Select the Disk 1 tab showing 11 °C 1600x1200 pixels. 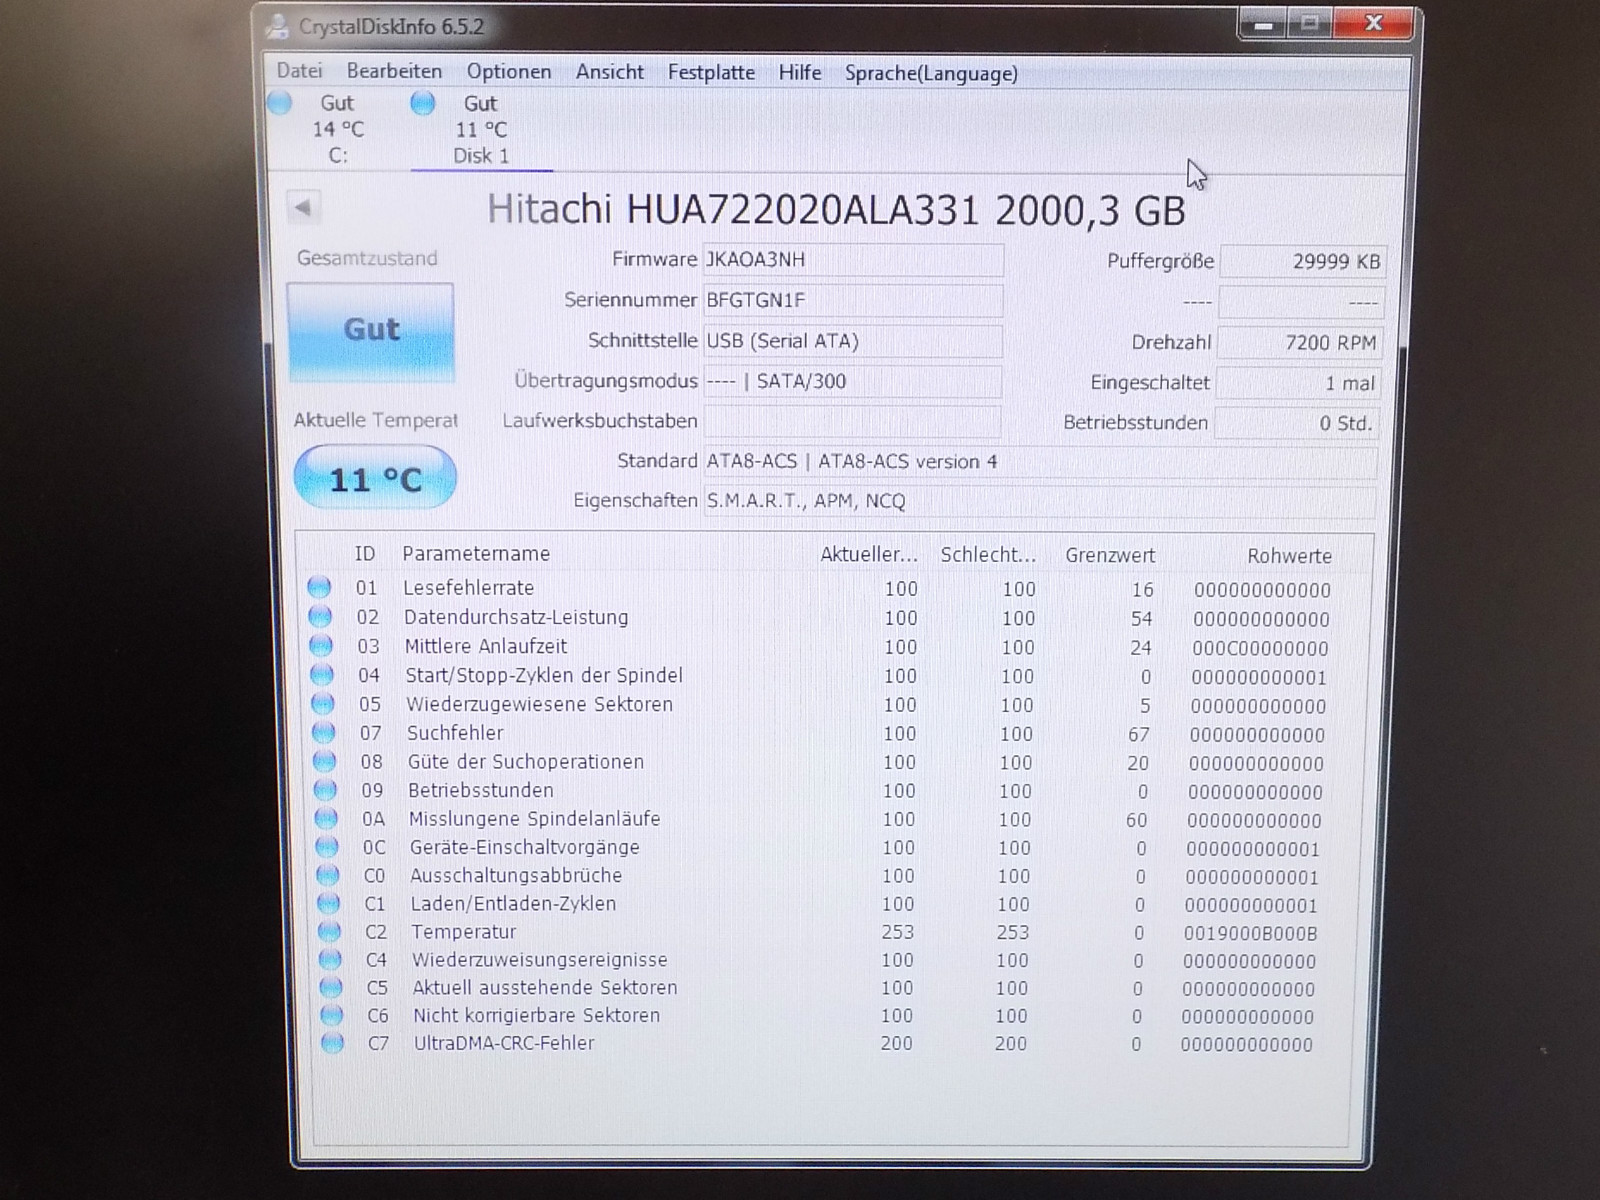[x=481, y=129]
